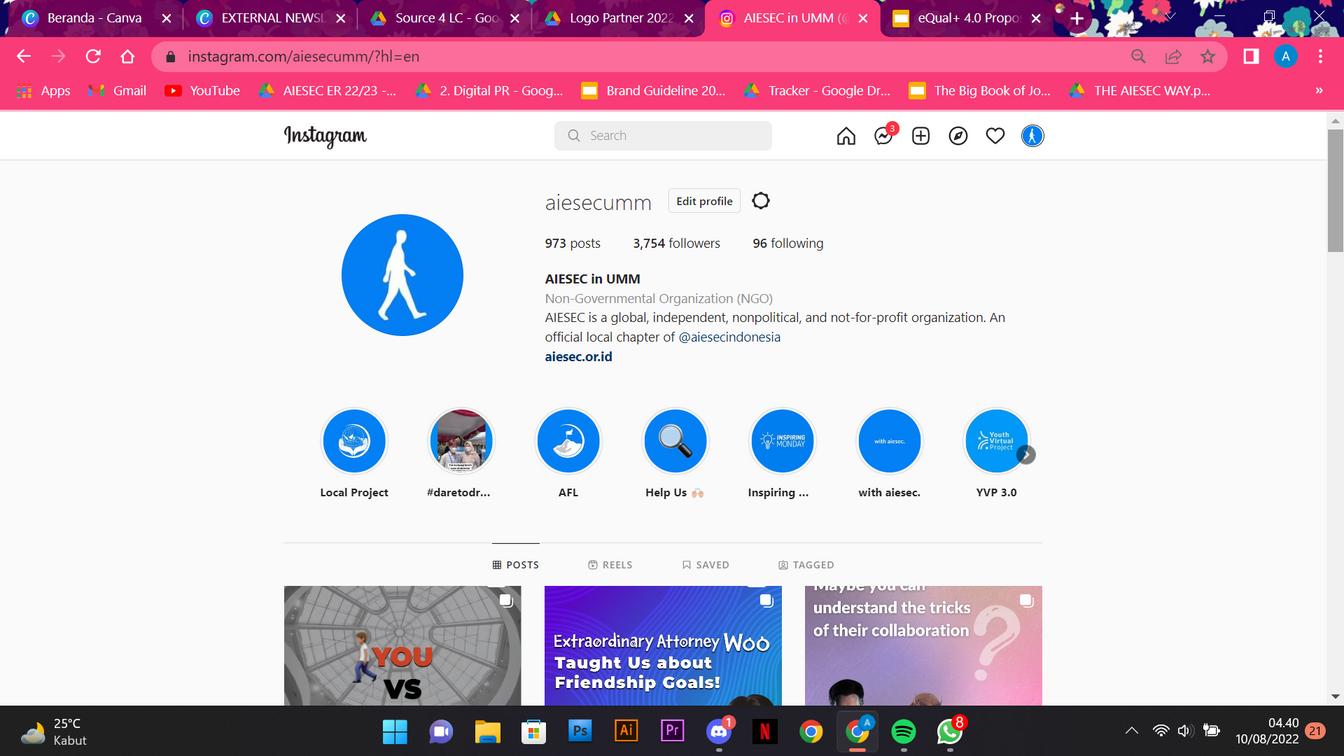1344x756 pixels.
Task: Open Netflix from taskbar
Action: click(765, 731)
